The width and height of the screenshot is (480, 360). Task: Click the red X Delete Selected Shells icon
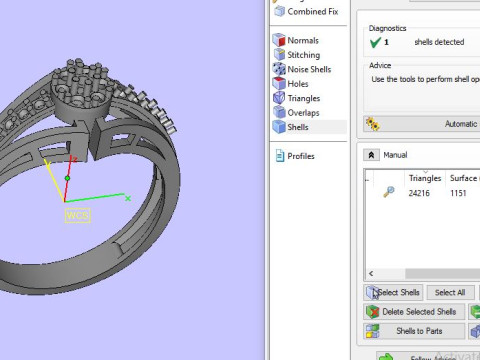(373, 312)
